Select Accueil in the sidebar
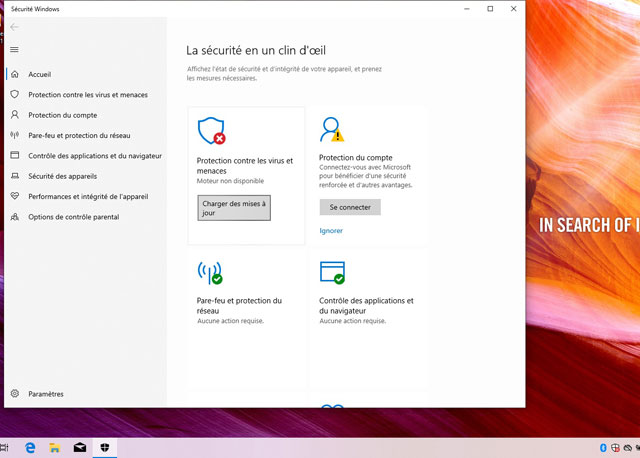Image resolution: width=640 pixels, height=458 pixels. 40,74
